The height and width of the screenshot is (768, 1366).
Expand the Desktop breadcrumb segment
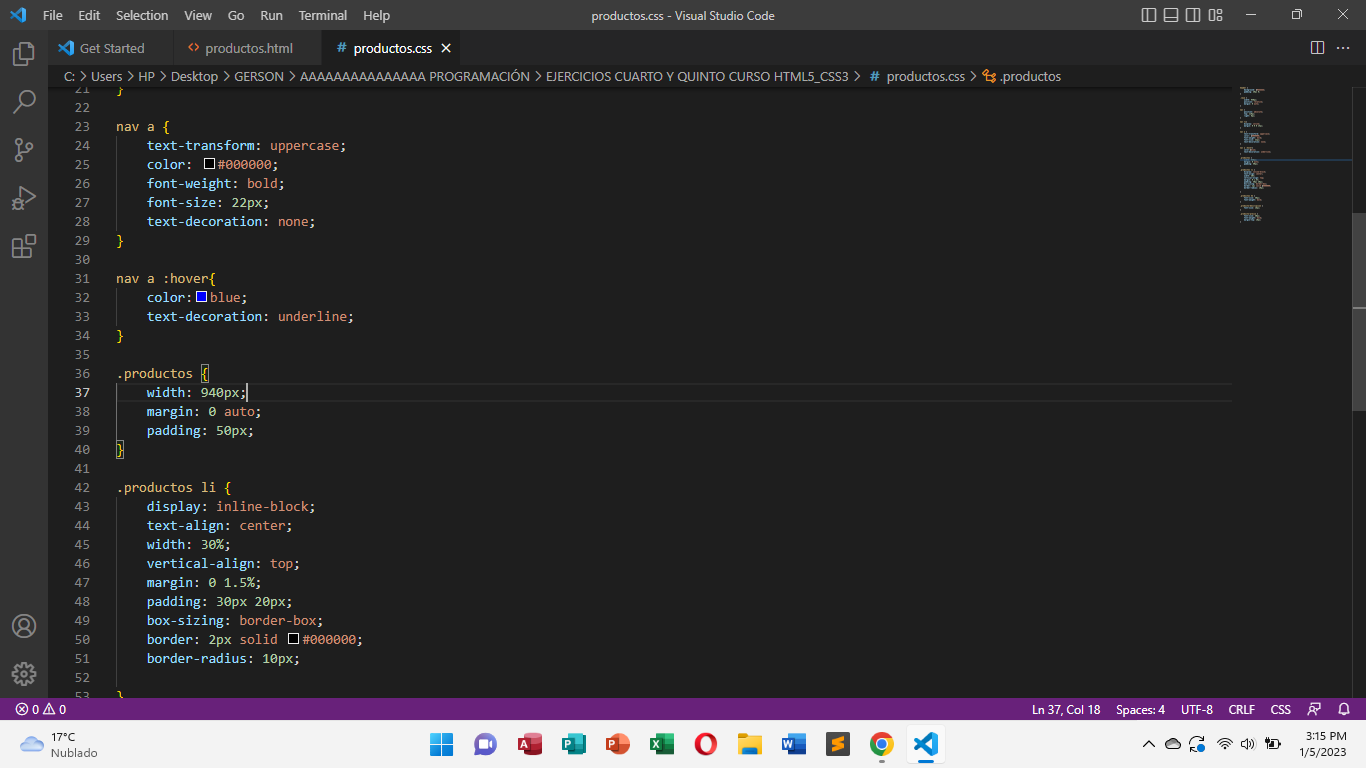click(x=194, y=76)
